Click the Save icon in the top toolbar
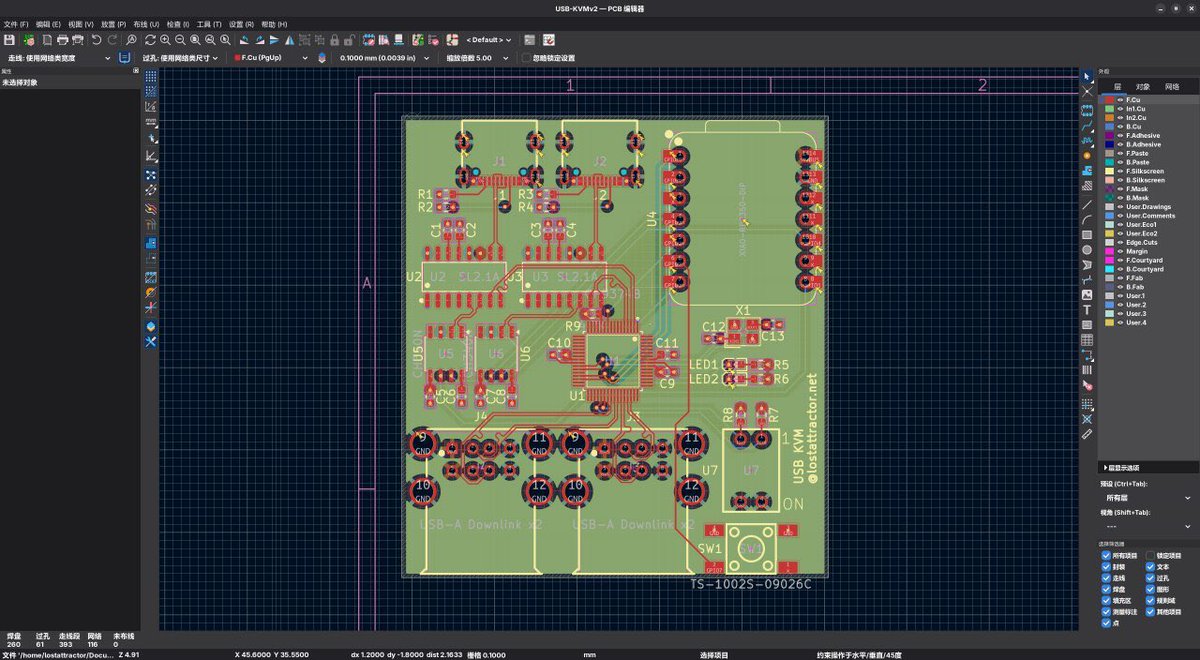The width and height of the screenshot is (1200, 660). coord(8,40)
